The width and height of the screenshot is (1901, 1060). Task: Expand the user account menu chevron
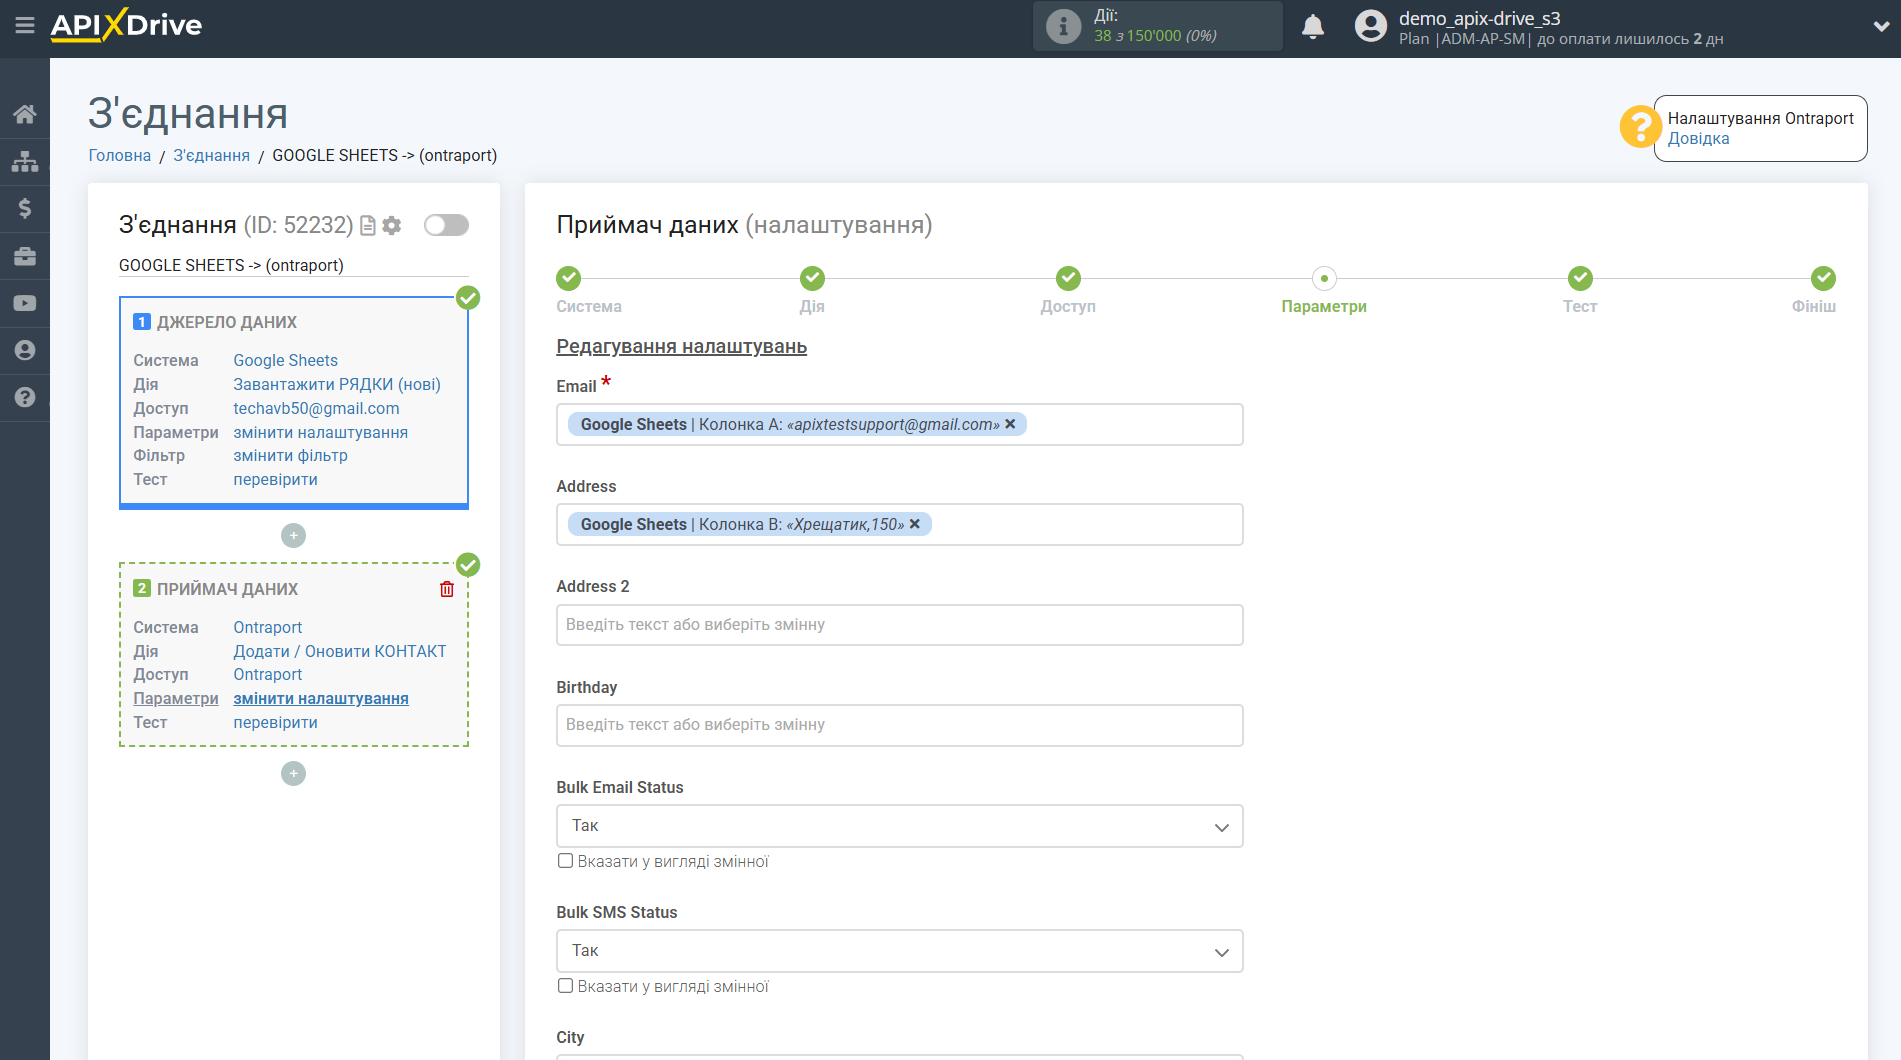coord(1880,27)
